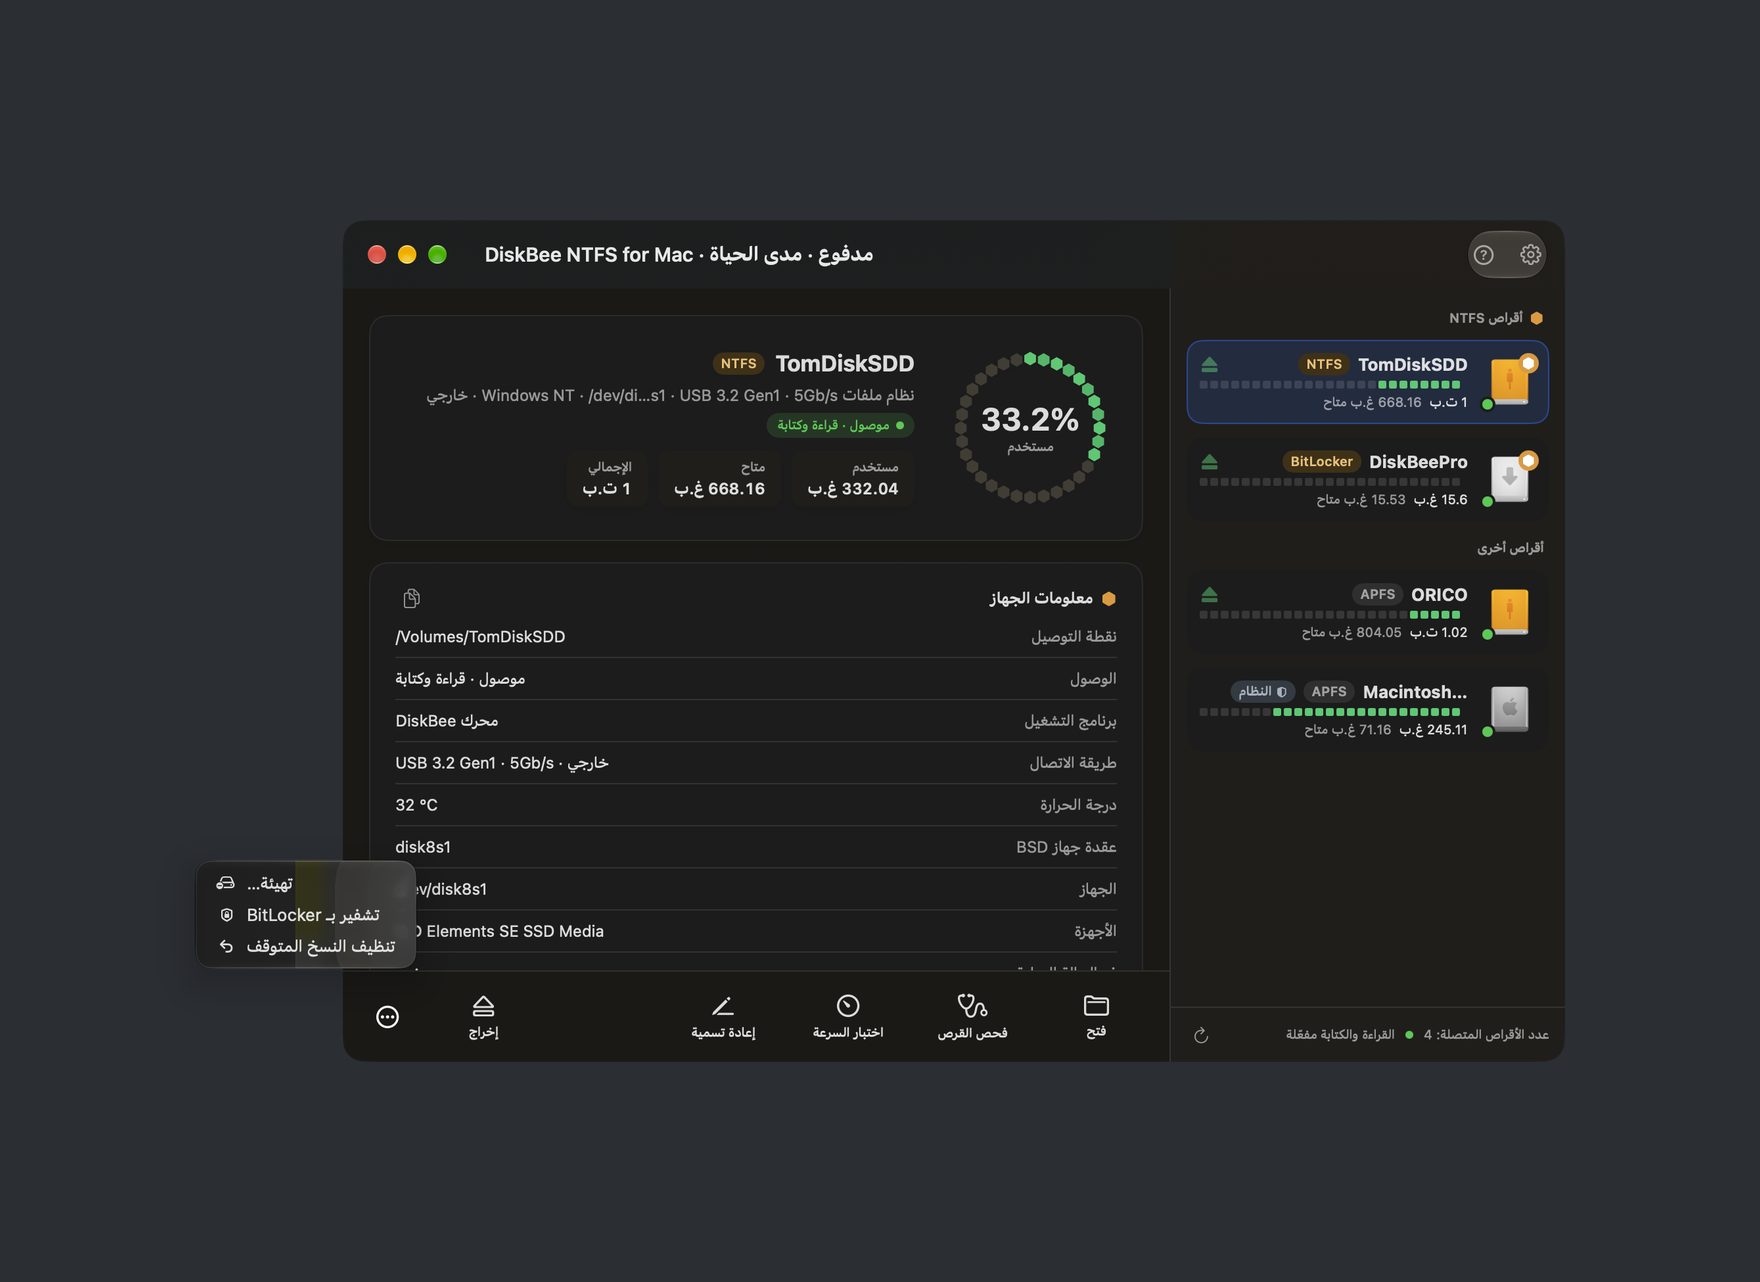The width and height of the screenshot is (1760, 1282).
Task: Click the NTFS badge next to TomDiskSDD title
Action: 738,364
